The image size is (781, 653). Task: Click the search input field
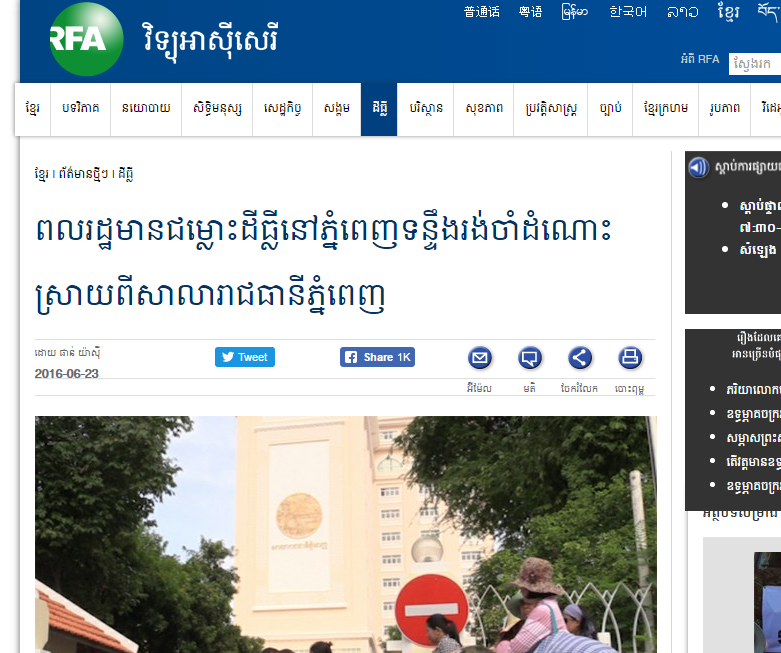click(x=755, y=64)
